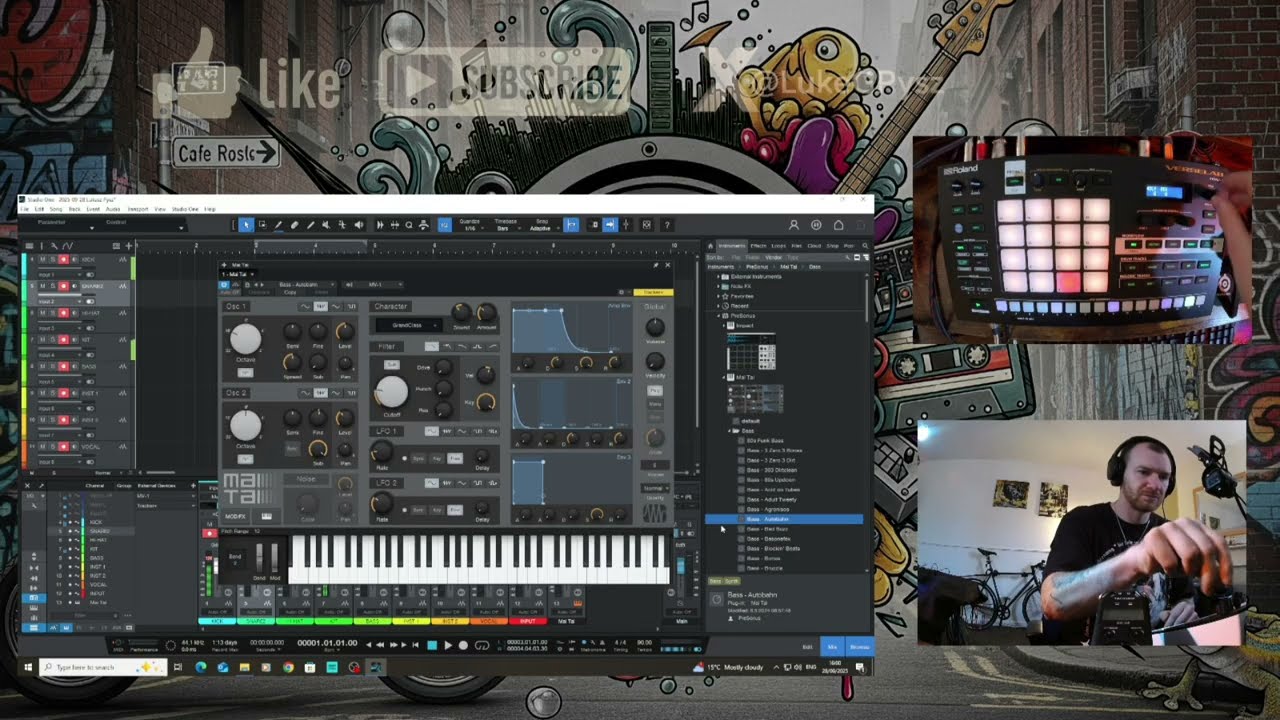This screenshot has width=1280, height=720.
Task: Open the Timebase dropdown
Action: point(506,225)
